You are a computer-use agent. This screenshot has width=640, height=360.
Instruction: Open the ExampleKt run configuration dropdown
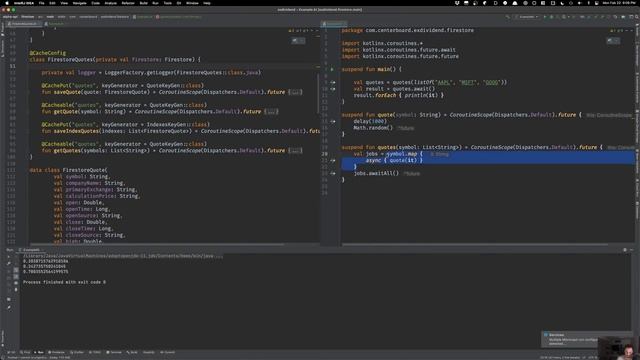(527, 17)
